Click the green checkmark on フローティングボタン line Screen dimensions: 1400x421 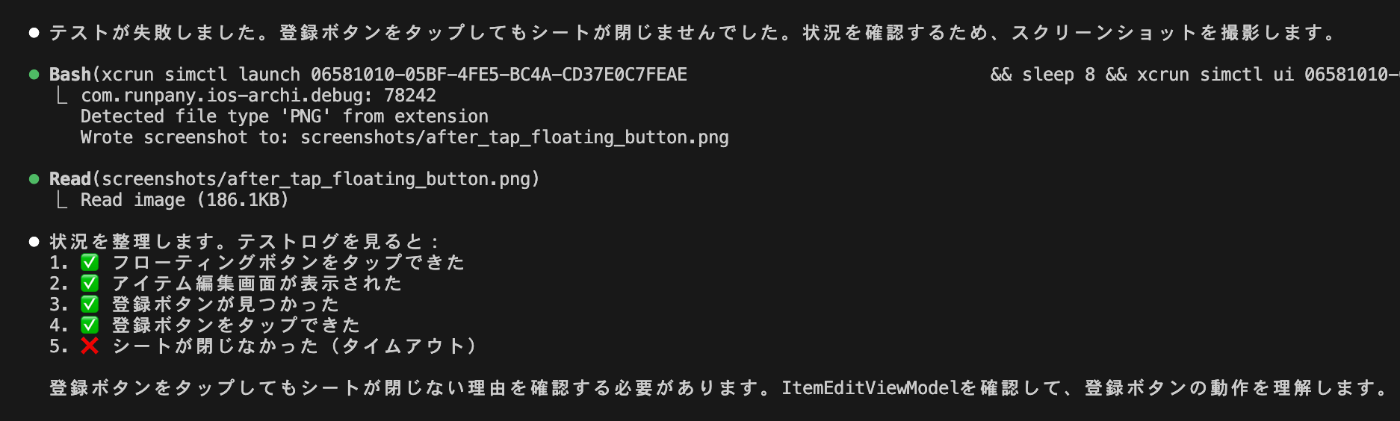[x=90, y=263]
